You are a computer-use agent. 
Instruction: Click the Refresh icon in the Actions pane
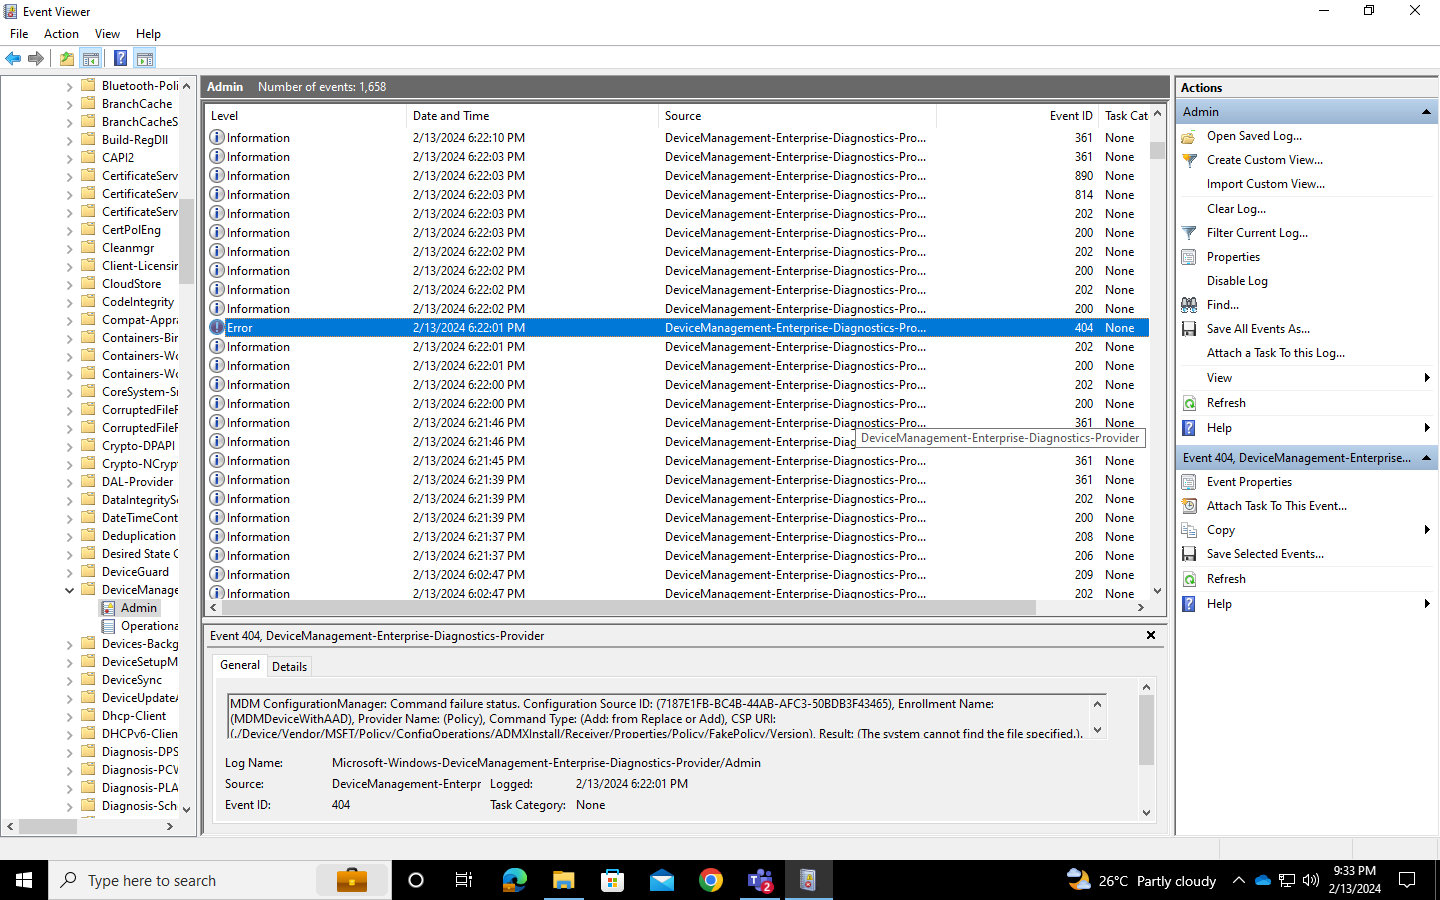pyautogui.click(x=1189, y=402)
